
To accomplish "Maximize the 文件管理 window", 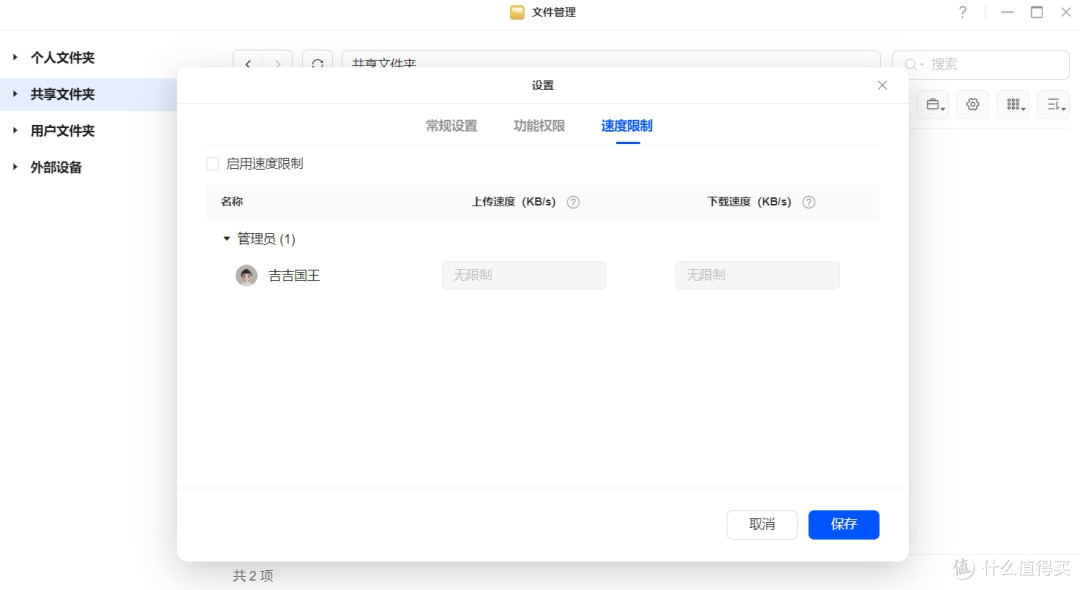I will [1037, 12].
